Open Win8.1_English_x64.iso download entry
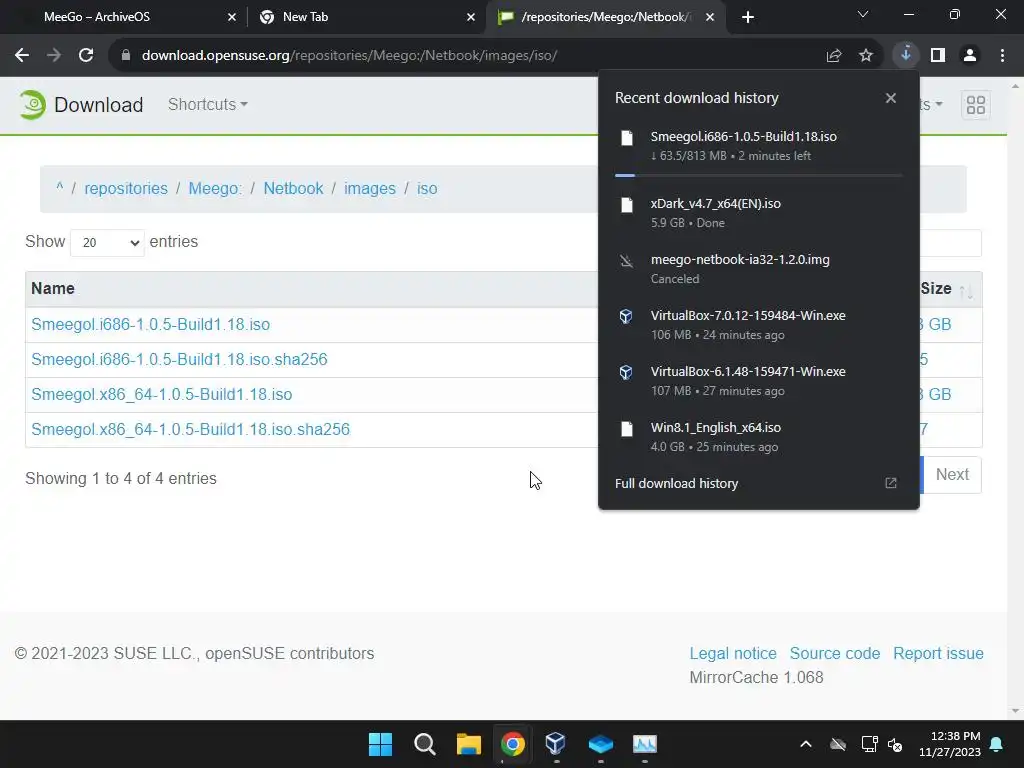The image size is (1024, 768). [759, 437]
